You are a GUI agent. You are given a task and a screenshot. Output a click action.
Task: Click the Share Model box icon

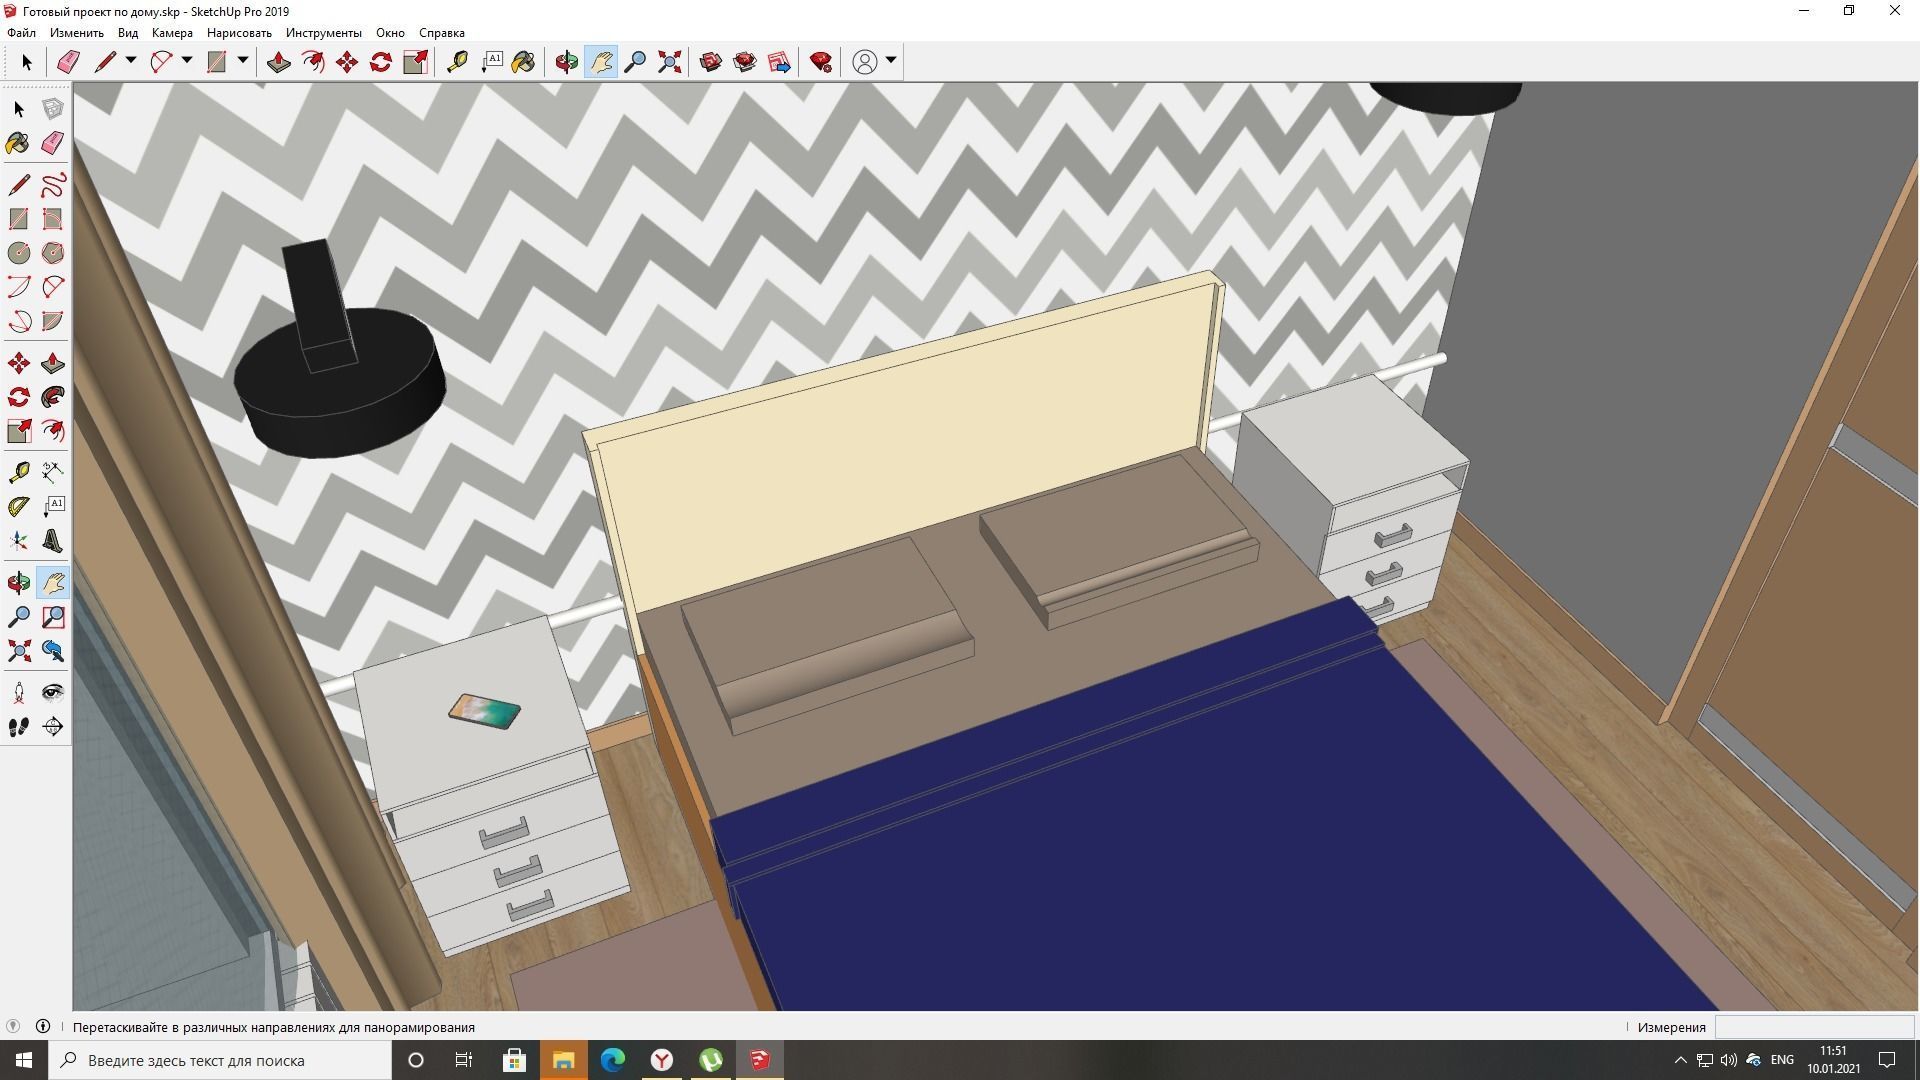[745, 62]
